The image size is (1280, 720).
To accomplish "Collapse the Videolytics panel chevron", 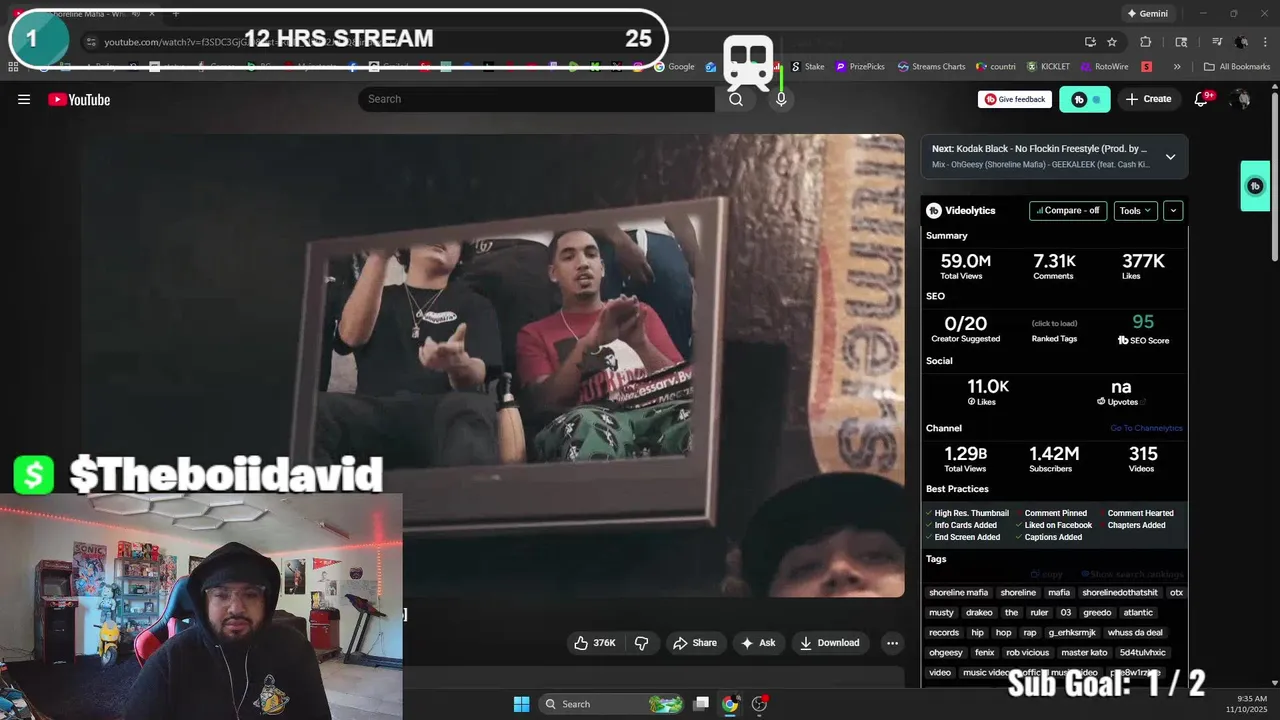I will click(x=1174, y=210).
